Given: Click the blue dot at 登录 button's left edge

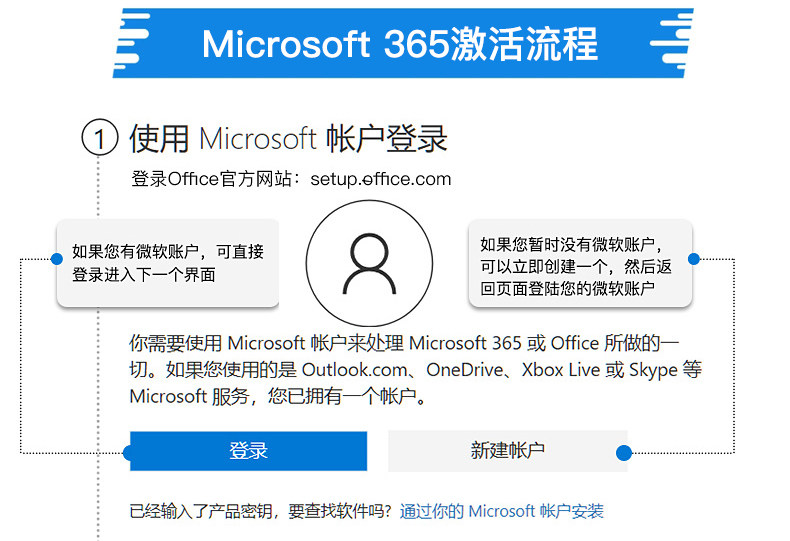Looking at the screenshot, I should [x=127, y=452].
